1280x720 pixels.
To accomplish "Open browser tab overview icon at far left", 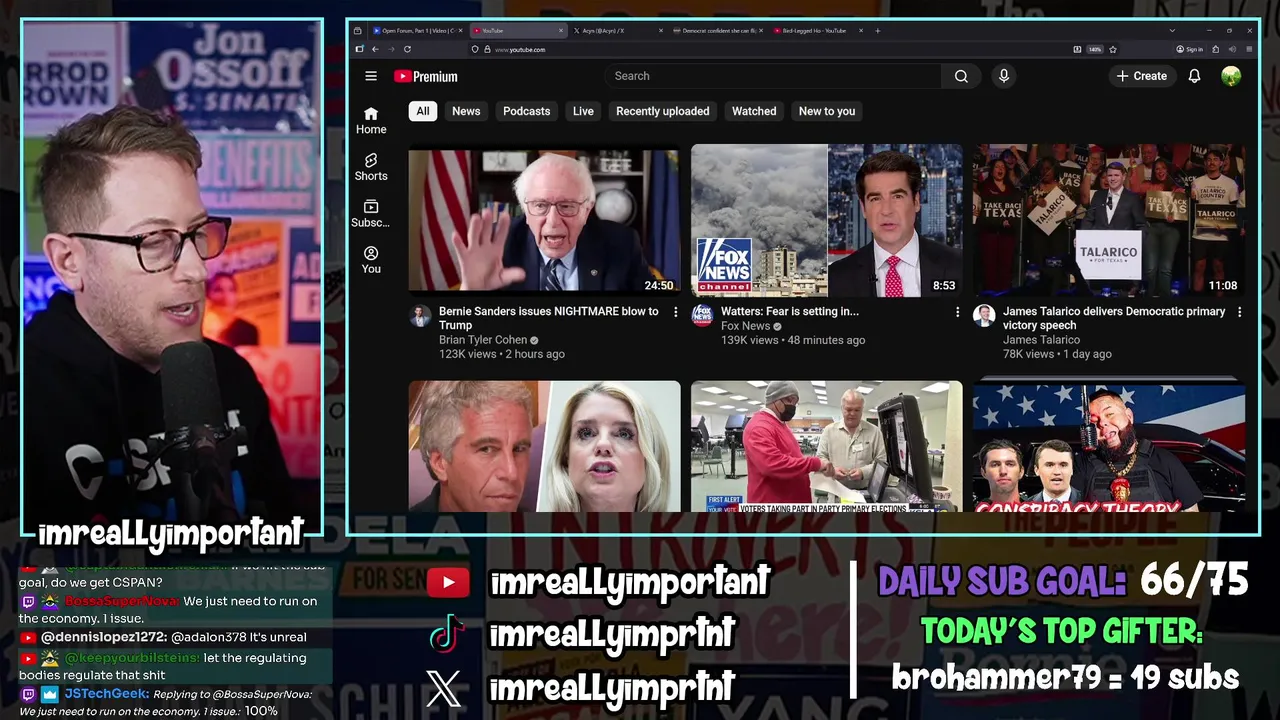I will 357,31.
